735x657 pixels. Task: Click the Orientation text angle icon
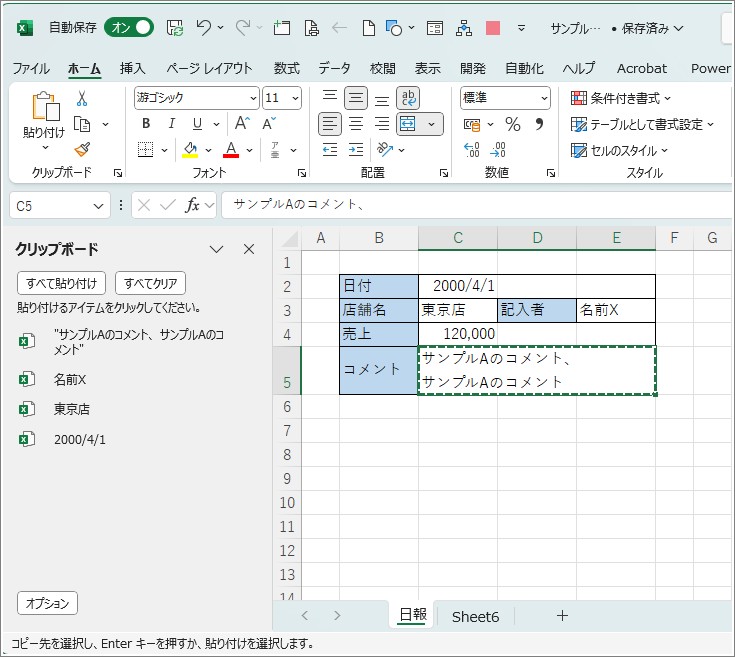(x=385, y=150)
